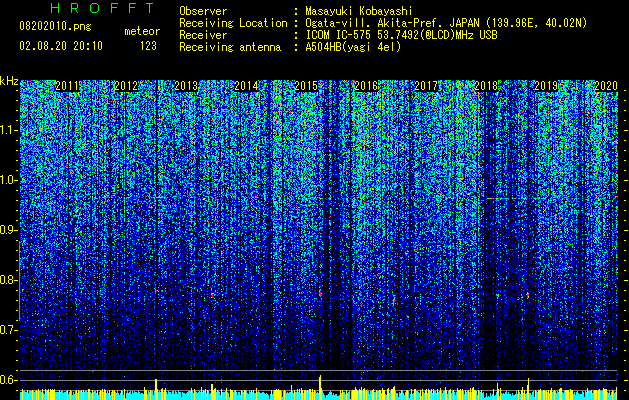
Task: Click the red meteor echo near 2015
Action: click(x=320, y=294)
